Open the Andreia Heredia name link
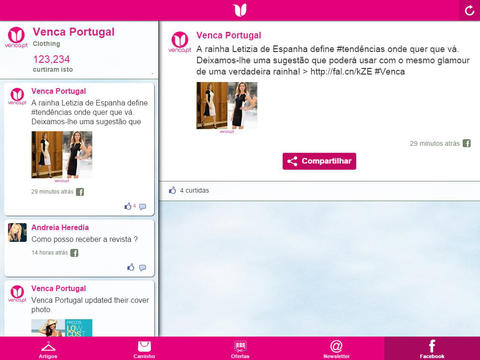480x360 pixels. [x=60, y=228]
